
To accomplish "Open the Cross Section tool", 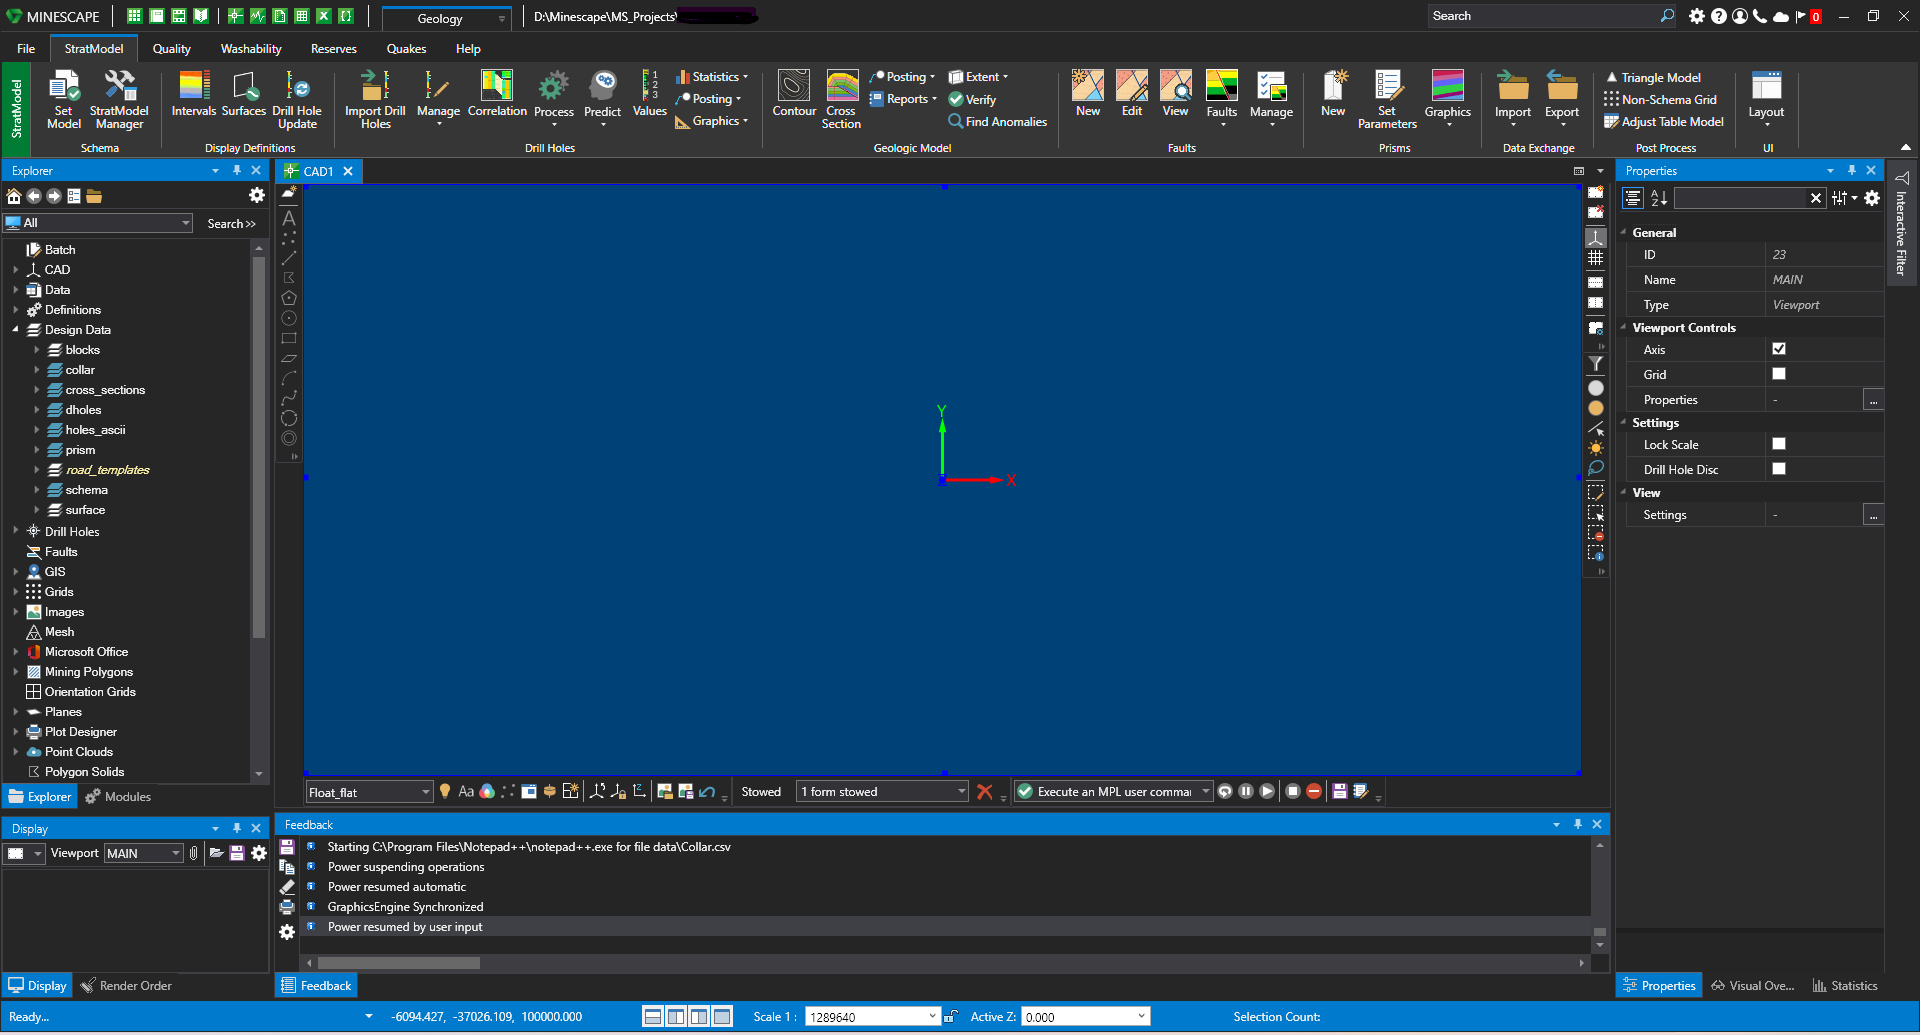I will [x=841, y=99].
